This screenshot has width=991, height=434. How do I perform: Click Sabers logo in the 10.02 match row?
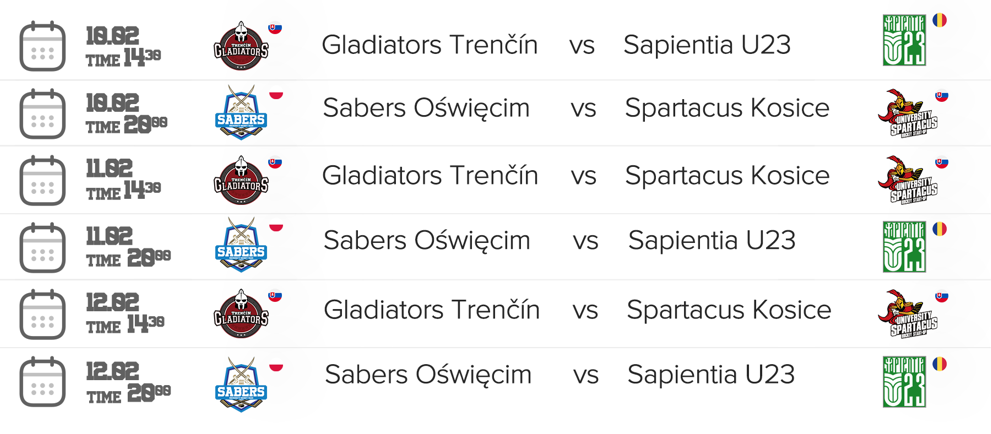coord(242,112)
